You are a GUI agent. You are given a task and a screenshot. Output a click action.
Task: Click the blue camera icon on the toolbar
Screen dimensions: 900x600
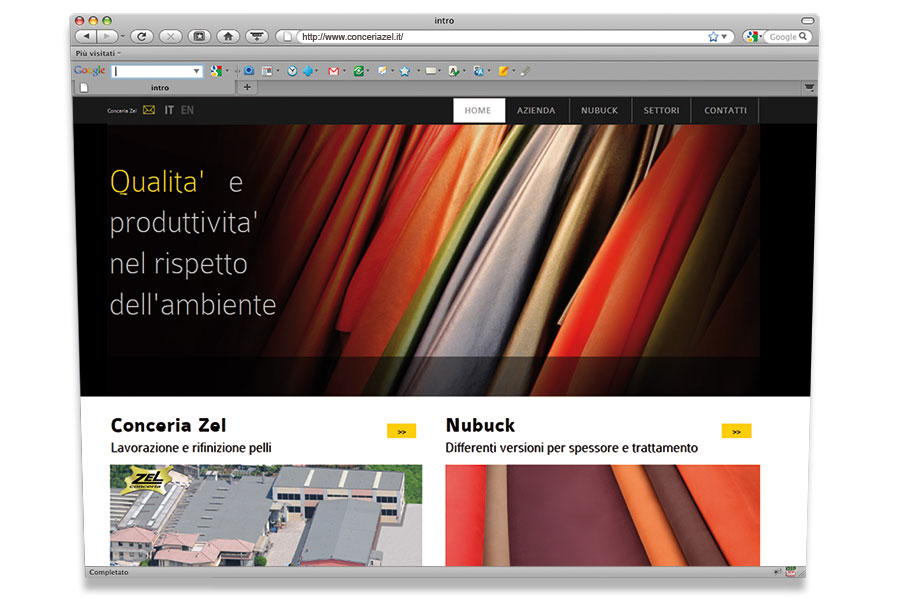[x=249, y=71]
